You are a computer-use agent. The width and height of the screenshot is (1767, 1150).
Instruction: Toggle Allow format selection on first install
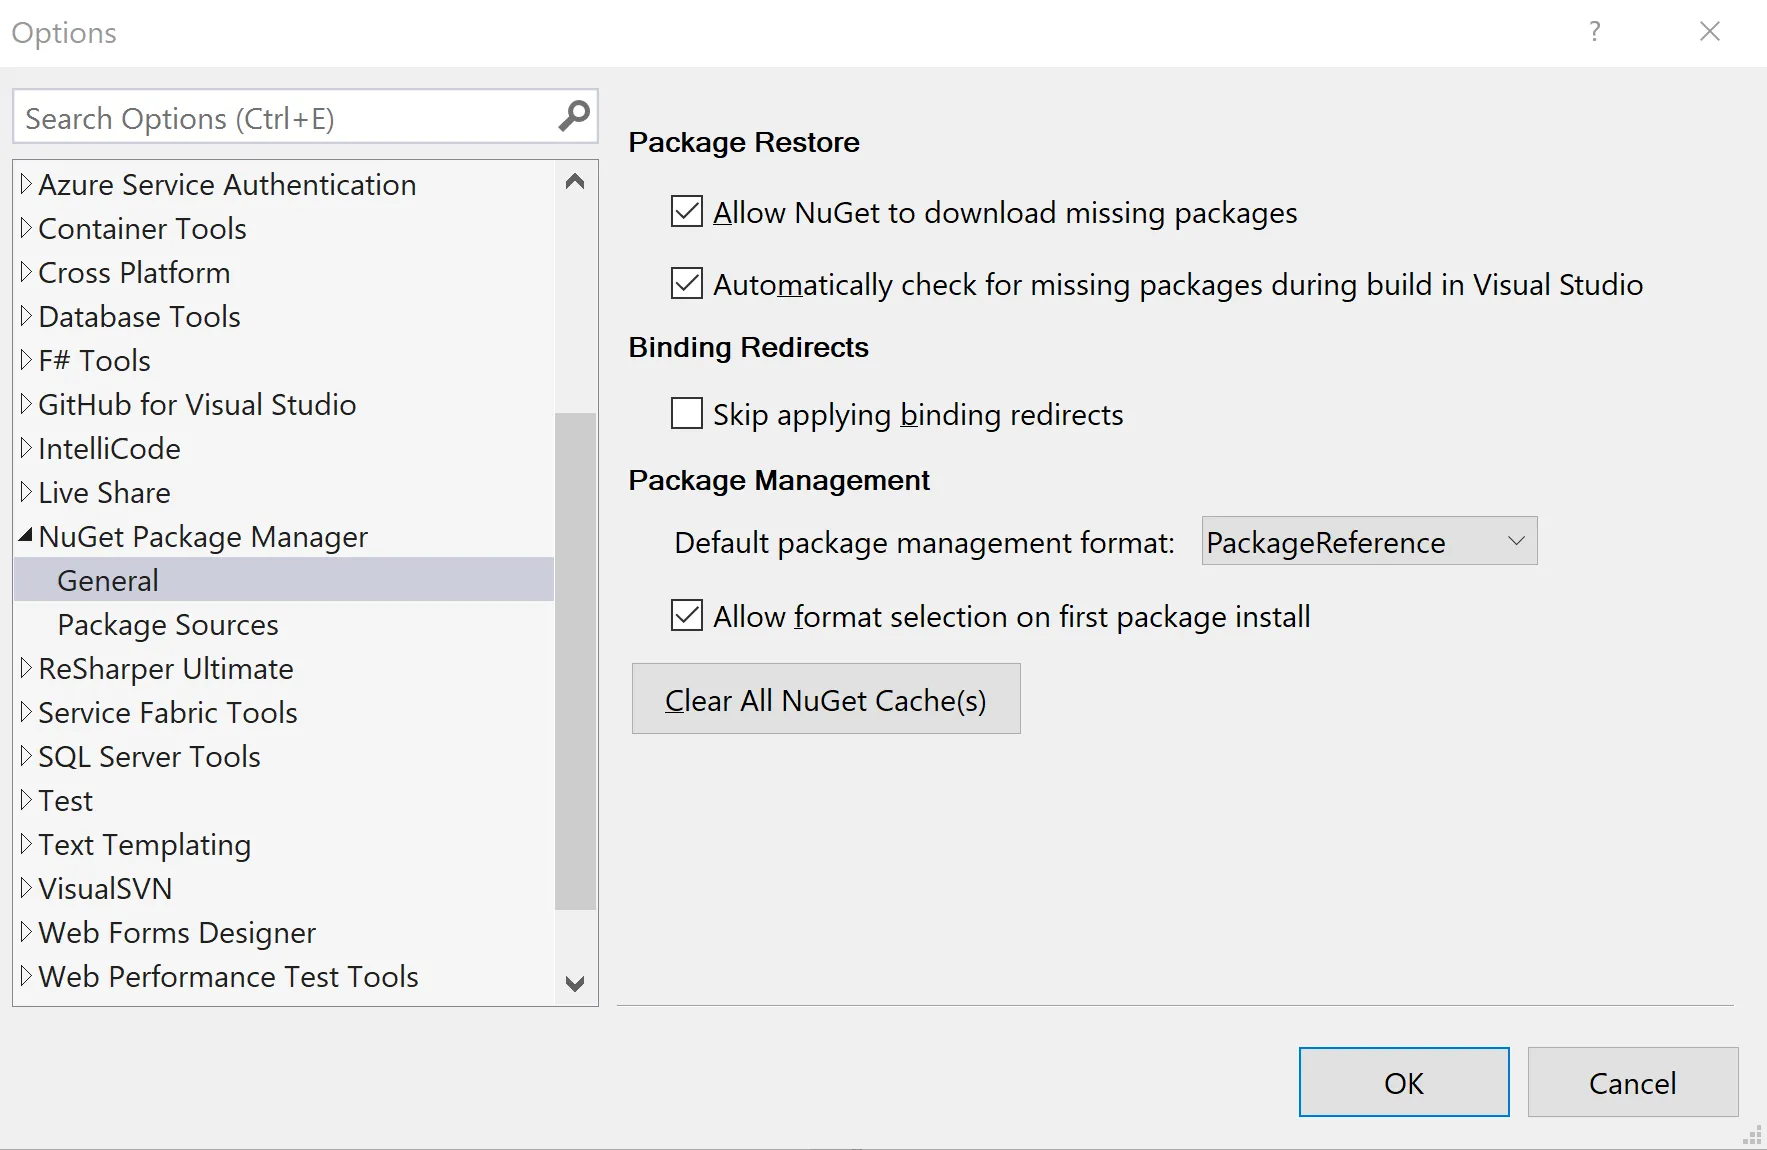click(x=687, y=616)
